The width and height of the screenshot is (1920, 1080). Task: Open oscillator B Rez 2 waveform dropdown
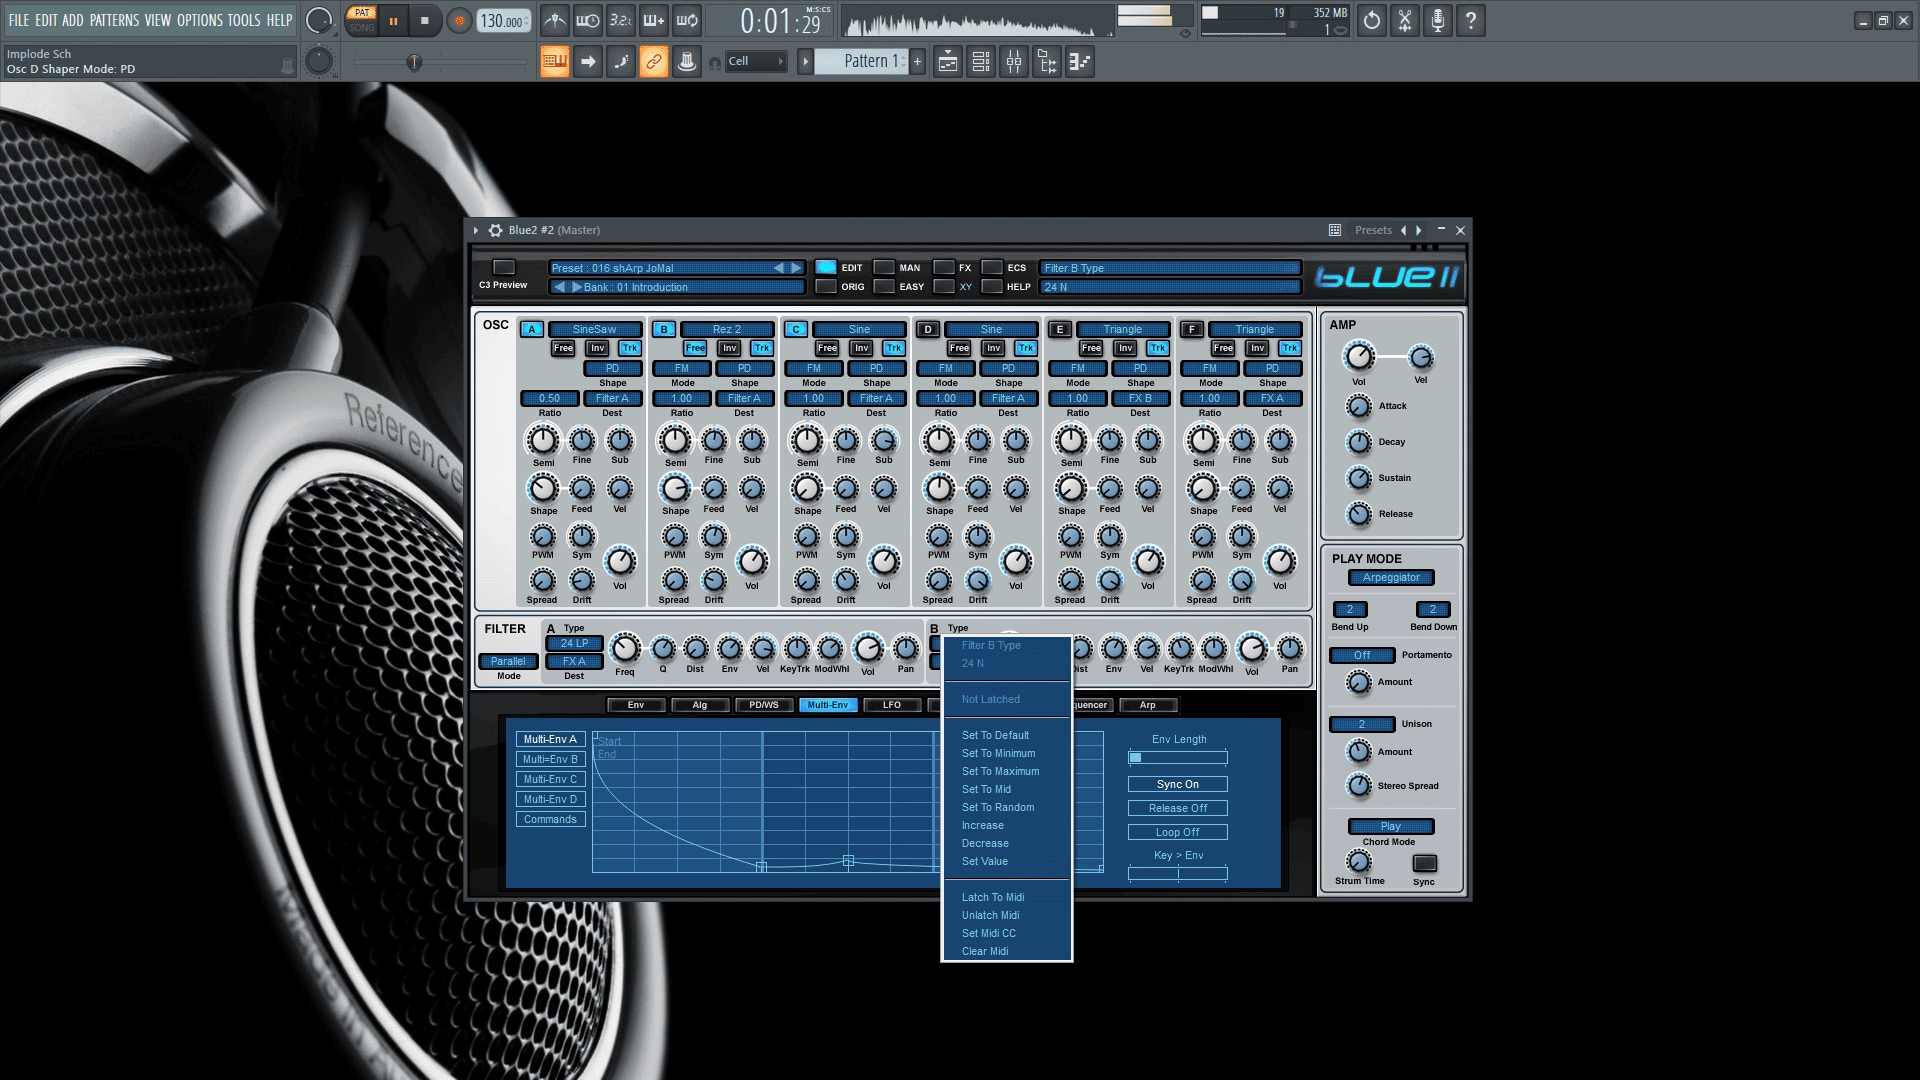point(727,329)
